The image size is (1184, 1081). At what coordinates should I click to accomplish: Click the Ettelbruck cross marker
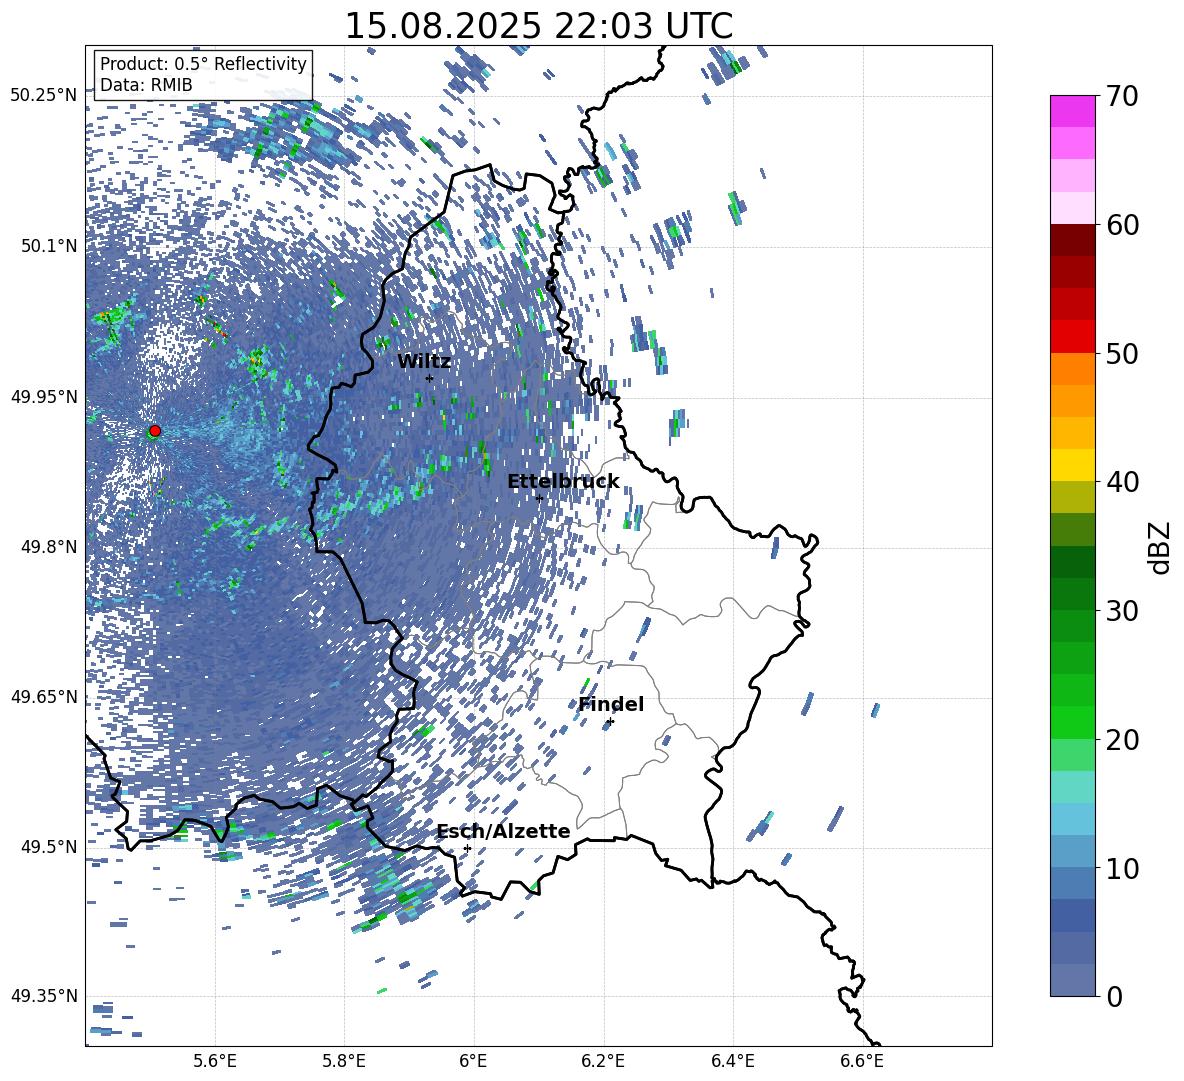[539, 498]
